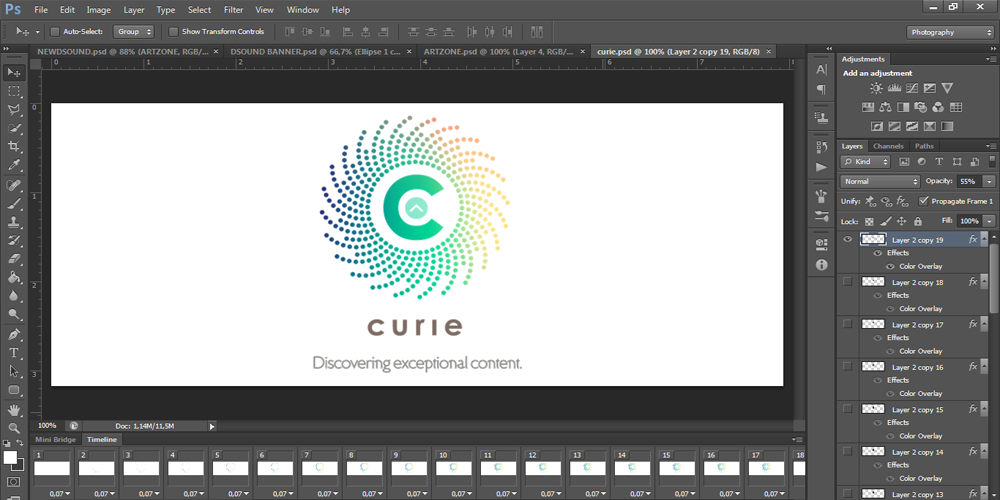Viewport: 1000px width, 500px height.
Task: Select the Eyedropper tool
Action: (x=15, y=165)
